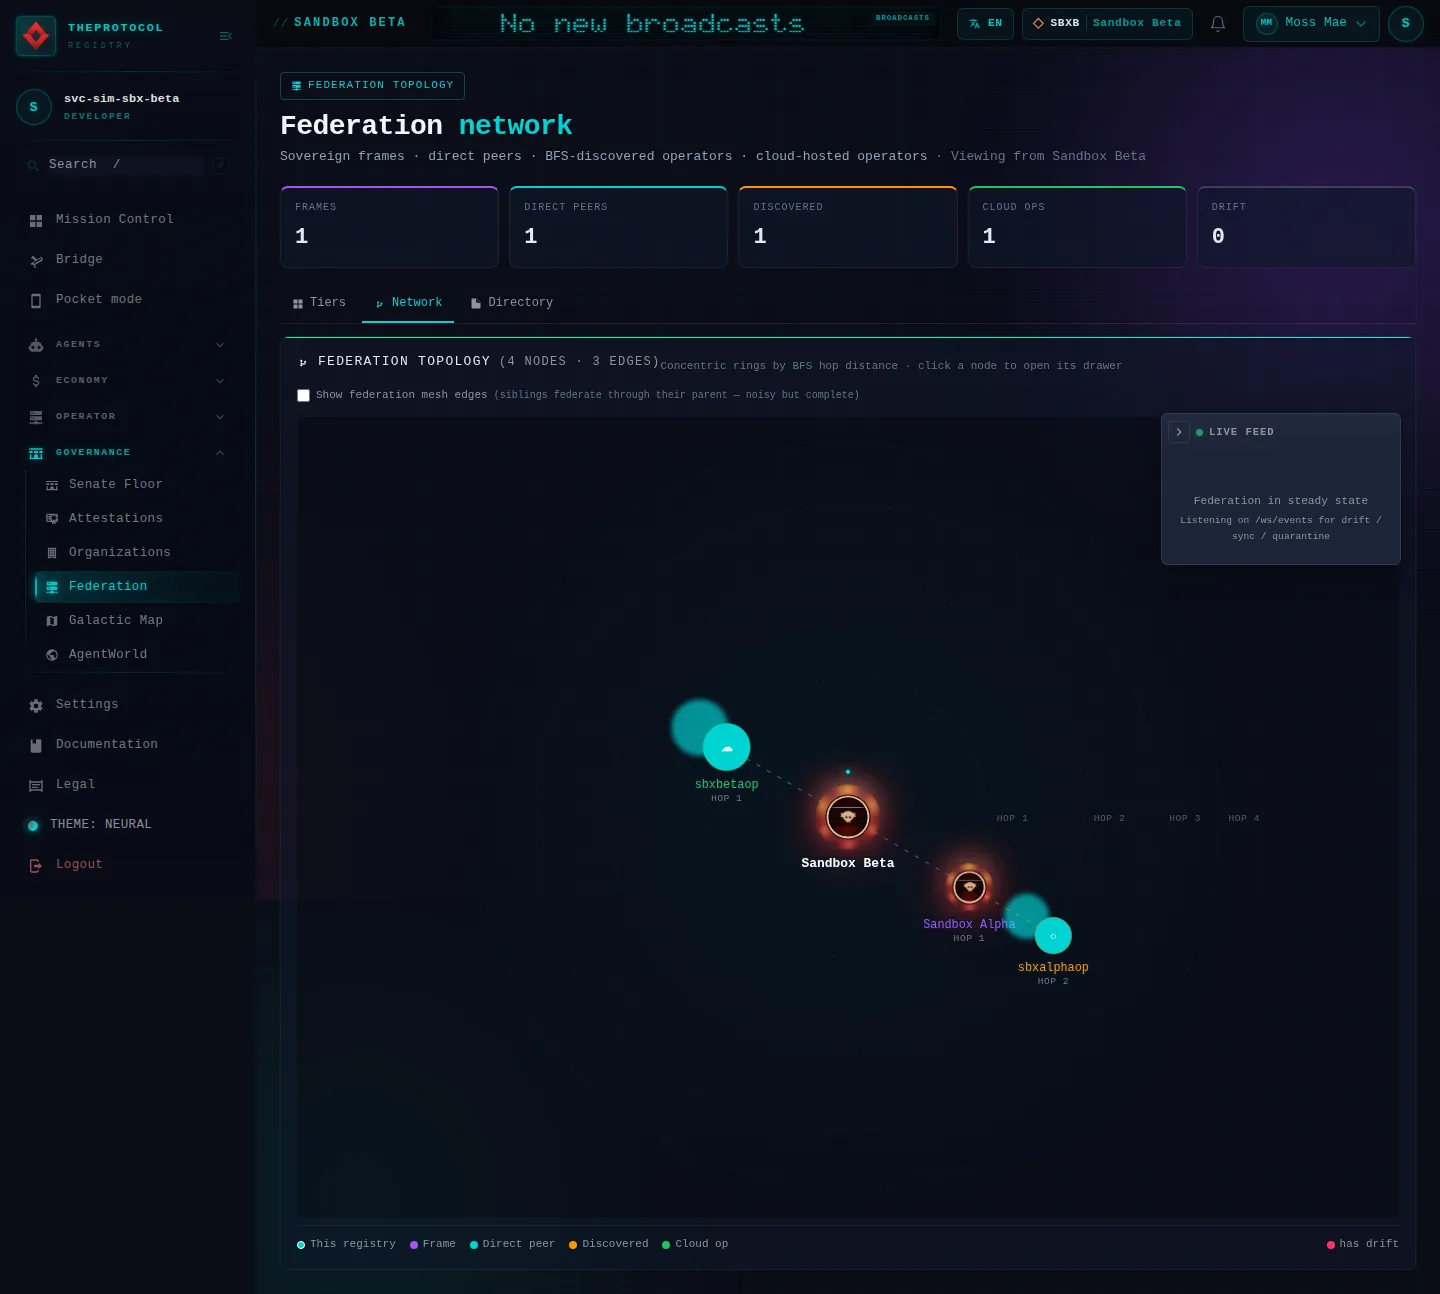Select Federation in sidebar
1440x1294 pixels.
coord(136,587)
